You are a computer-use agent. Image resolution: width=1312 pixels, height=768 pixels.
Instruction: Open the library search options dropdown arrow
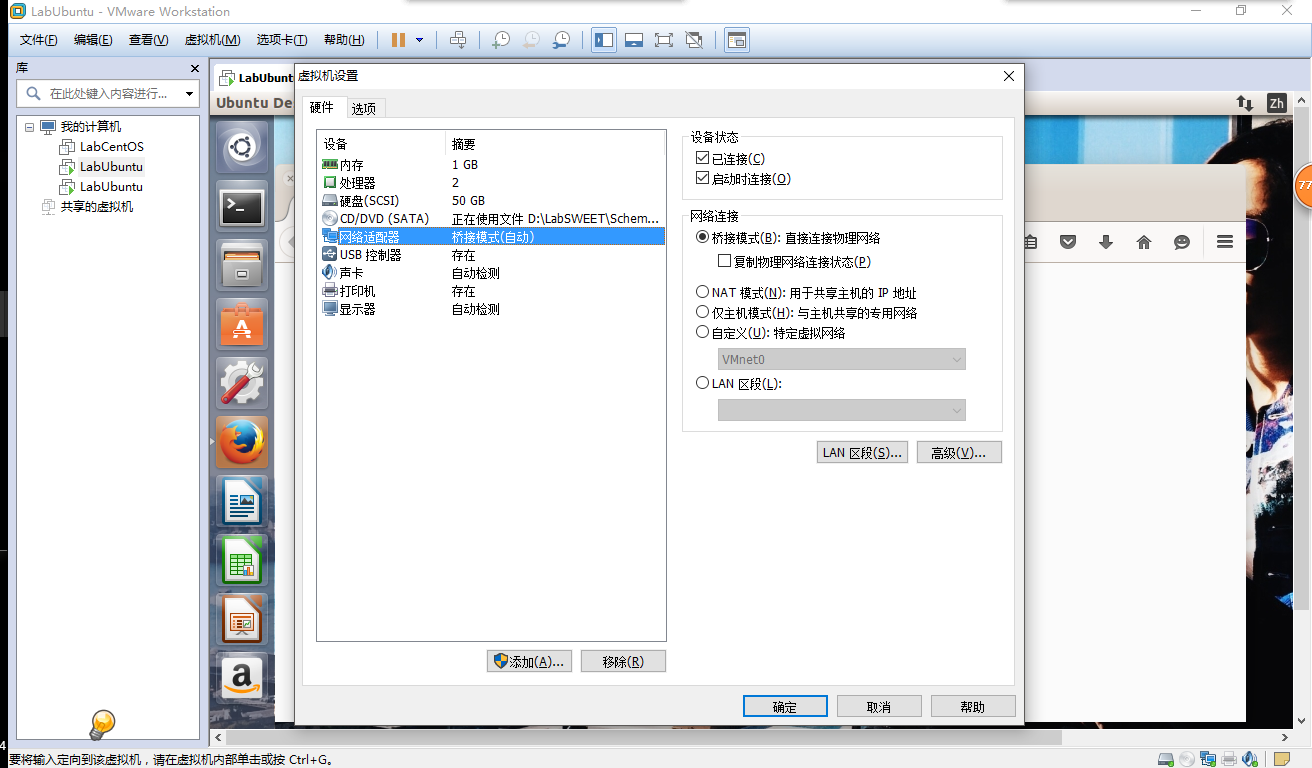click(189, 94)
